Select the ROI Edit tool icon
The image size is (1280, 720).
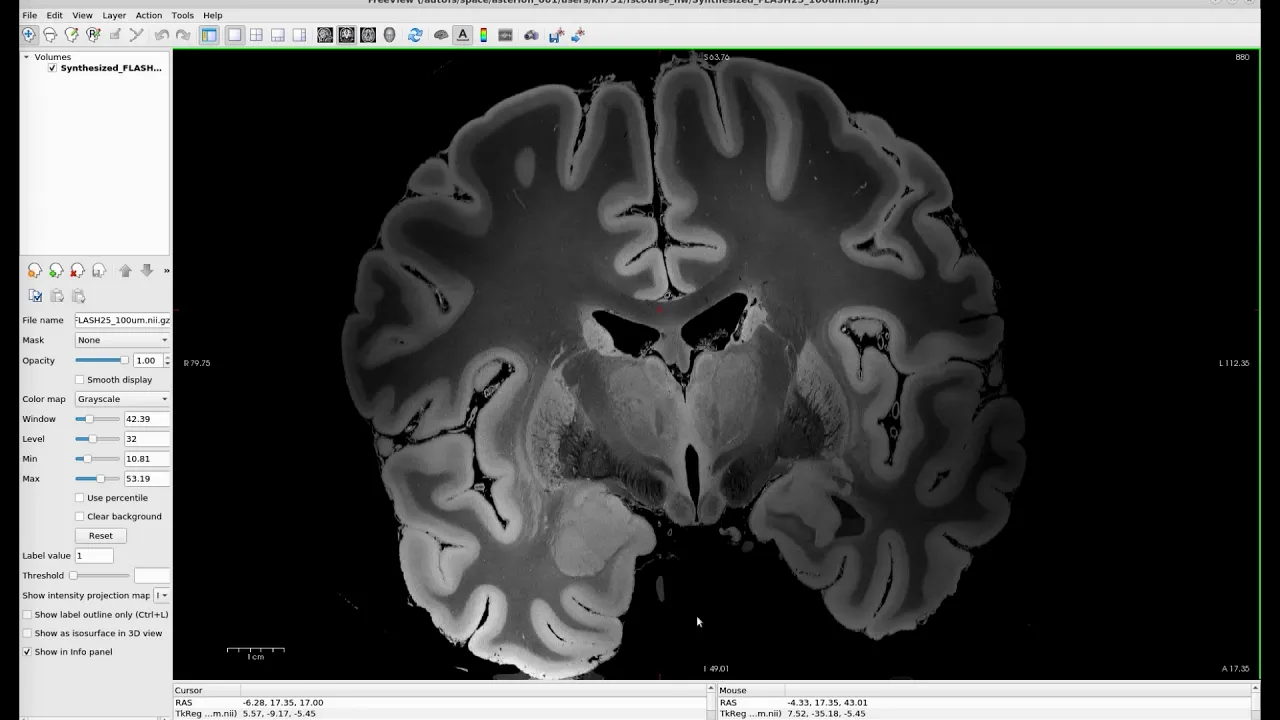pos(115,35)
